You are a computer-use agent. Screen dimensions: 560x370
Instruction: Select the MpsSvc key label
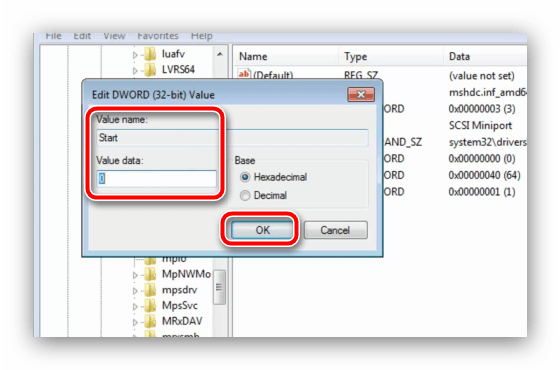point(180,305)
